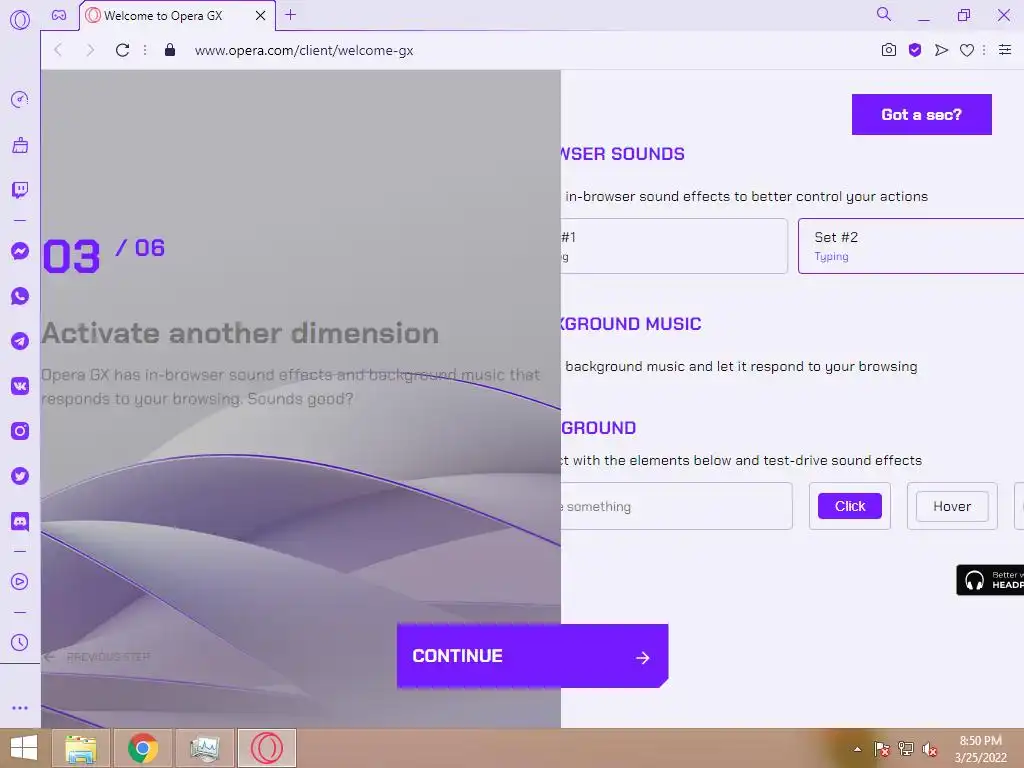Viewport: 1024px width, 768px height.
Task: Open a new tab
Action: (x=291, y=14)
